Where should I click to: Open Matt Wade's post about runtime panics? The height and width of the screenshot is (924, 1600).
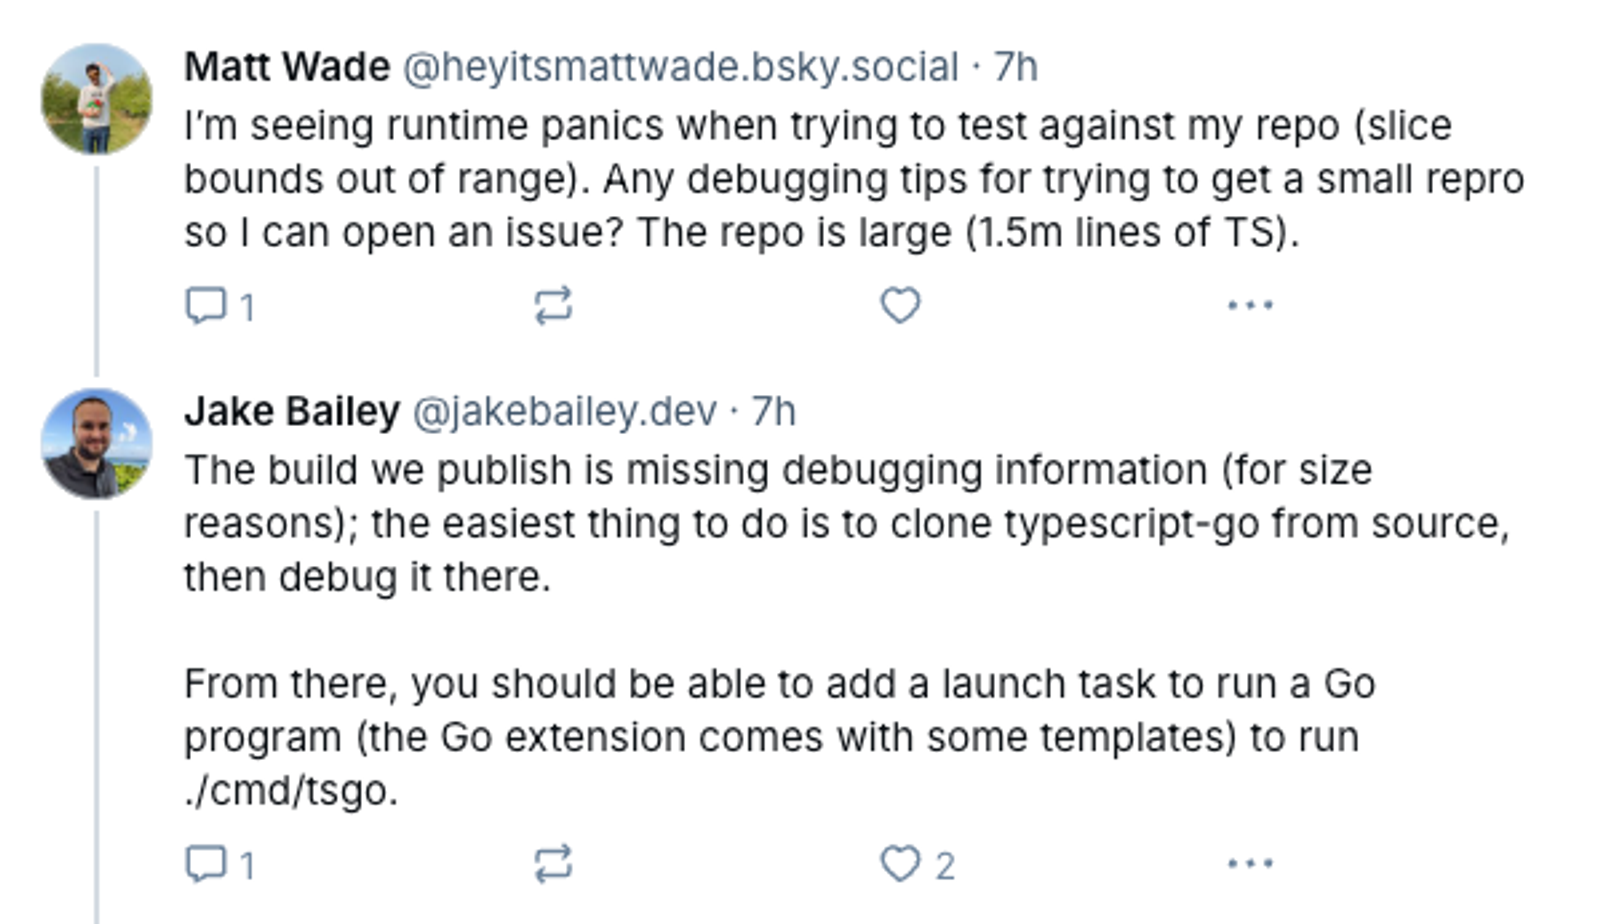(x=854, y=179)
